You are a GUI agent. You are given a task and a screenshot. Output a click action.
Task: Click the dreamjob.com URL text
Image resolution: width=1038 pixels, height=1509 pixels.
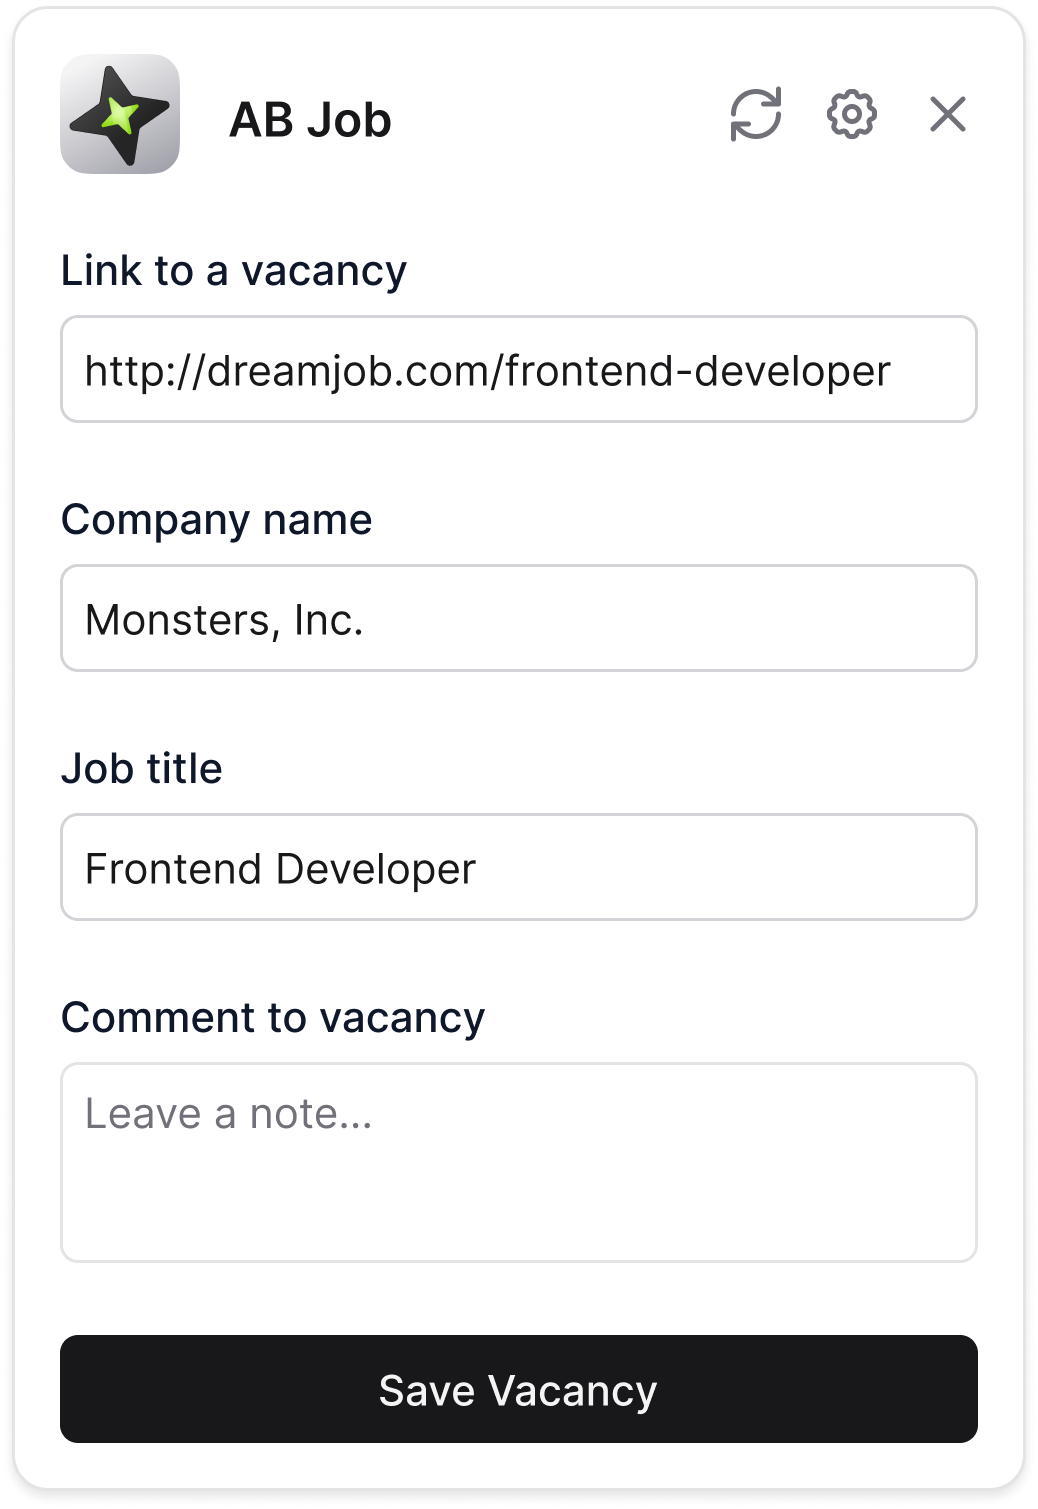pos(487,371)
